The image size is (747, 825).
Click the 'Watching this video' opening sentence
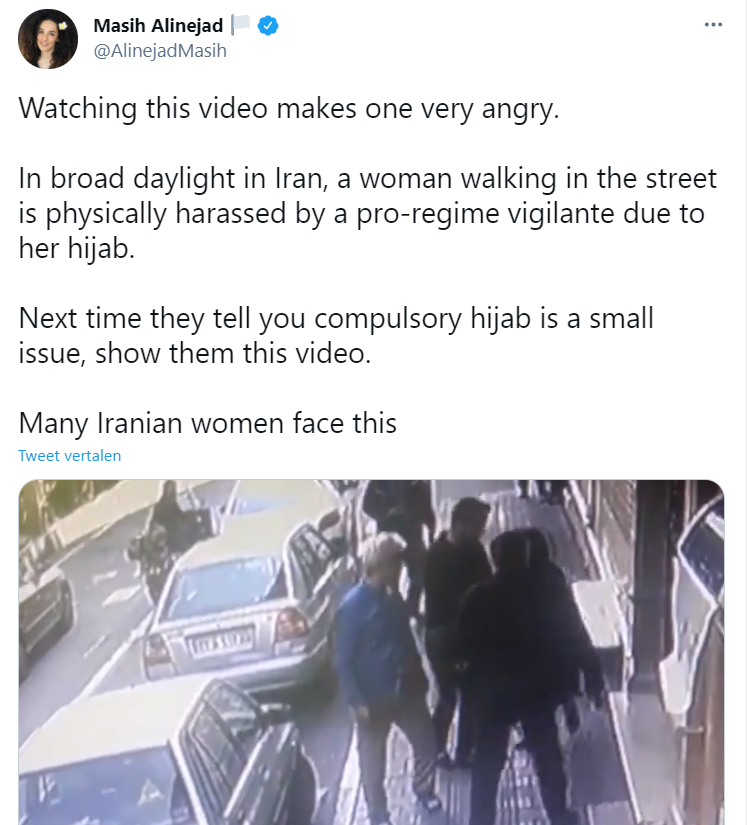[x=289, y=108]
